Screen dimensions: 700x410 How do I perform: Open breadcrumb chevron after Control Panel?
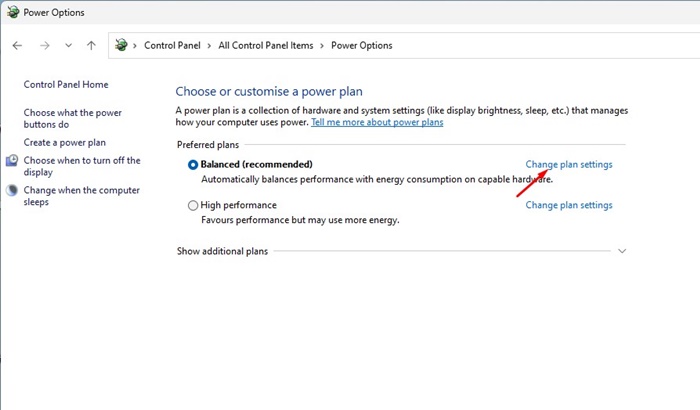click(x=209, y=45)
